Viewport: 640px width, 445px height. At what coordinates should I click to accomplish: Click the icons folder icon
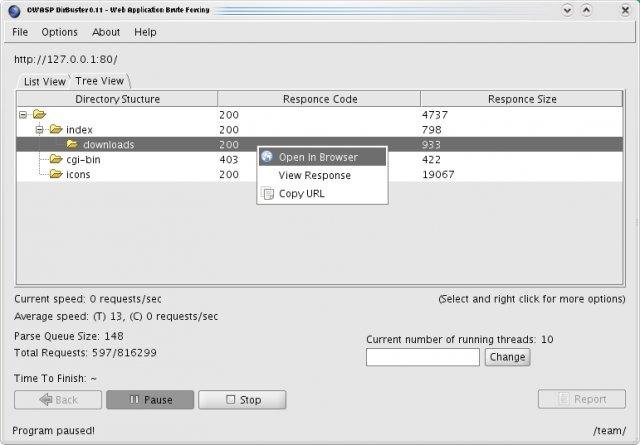click(x=56, y=174)
